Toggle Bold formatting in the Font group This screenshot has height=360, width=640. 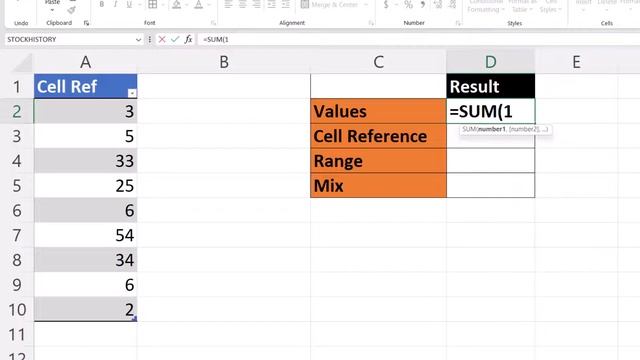102,5
